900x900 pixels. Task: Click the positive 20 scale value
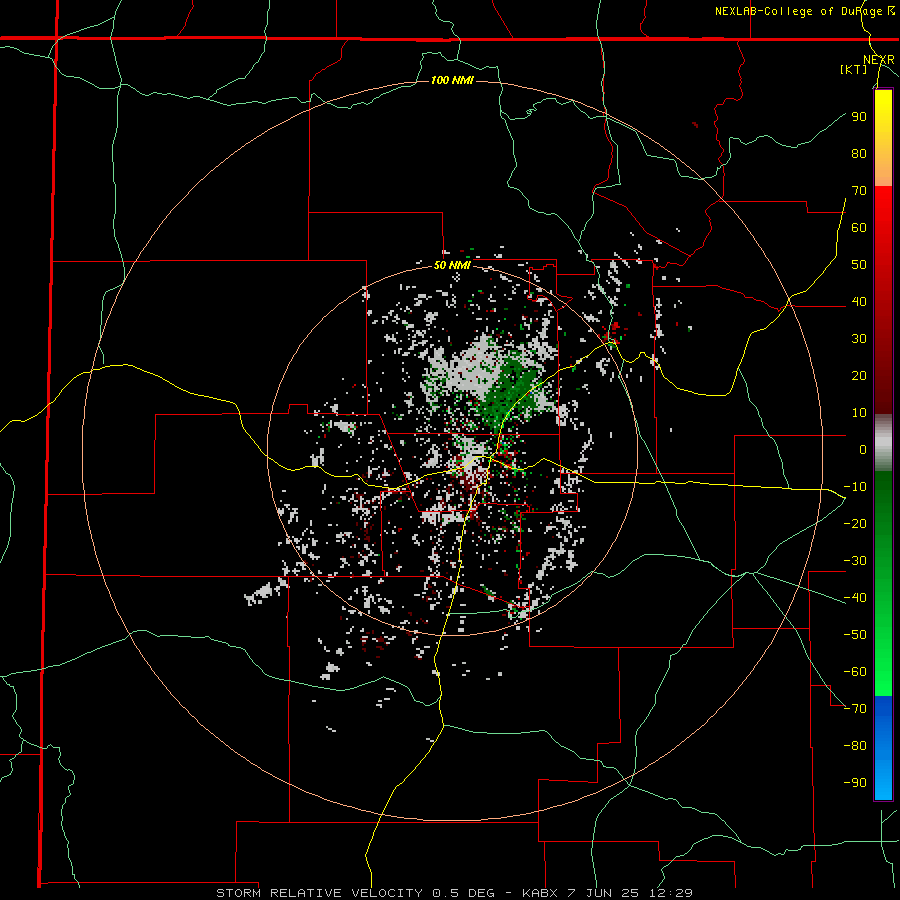pos(859,376)
